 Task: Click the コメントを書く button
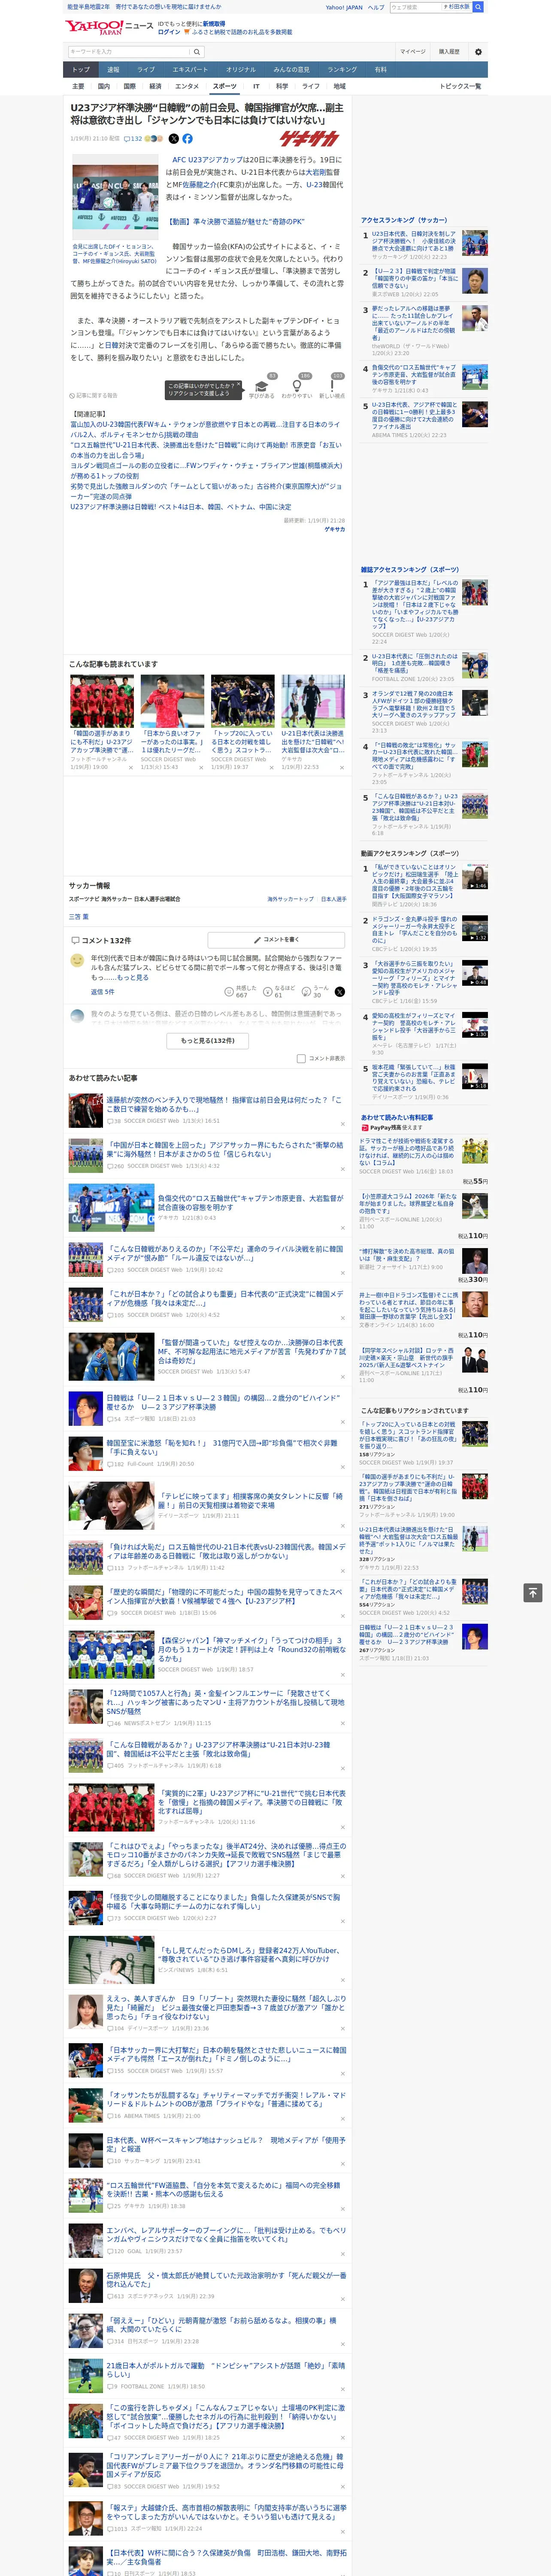click(276, 939)
